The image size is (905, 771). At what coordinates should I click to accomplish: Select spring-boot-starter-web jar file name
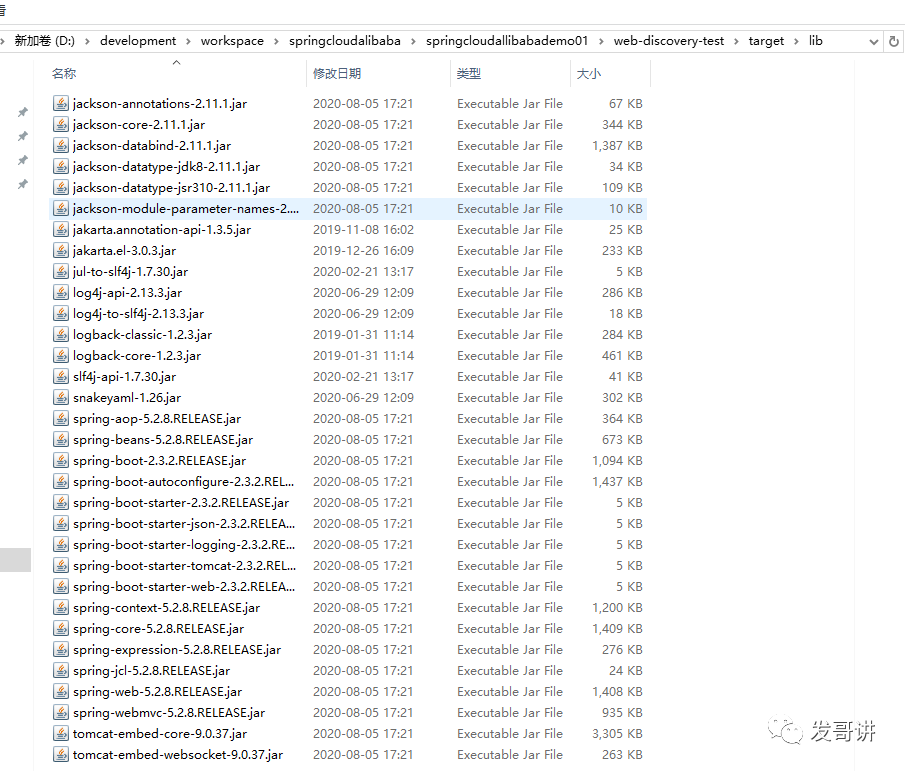(184, 587)
